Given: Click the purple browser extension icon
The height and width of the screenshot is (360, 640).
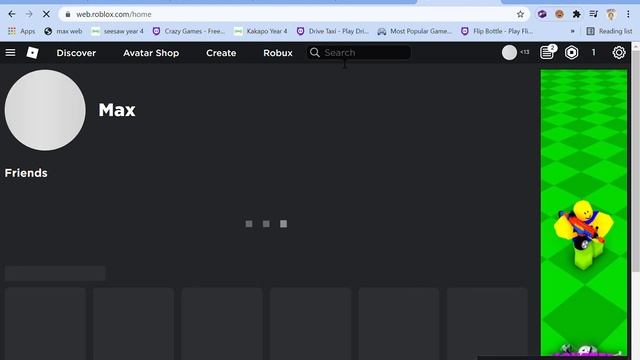Looking at the screenshot, I should (x=542, y=14).
